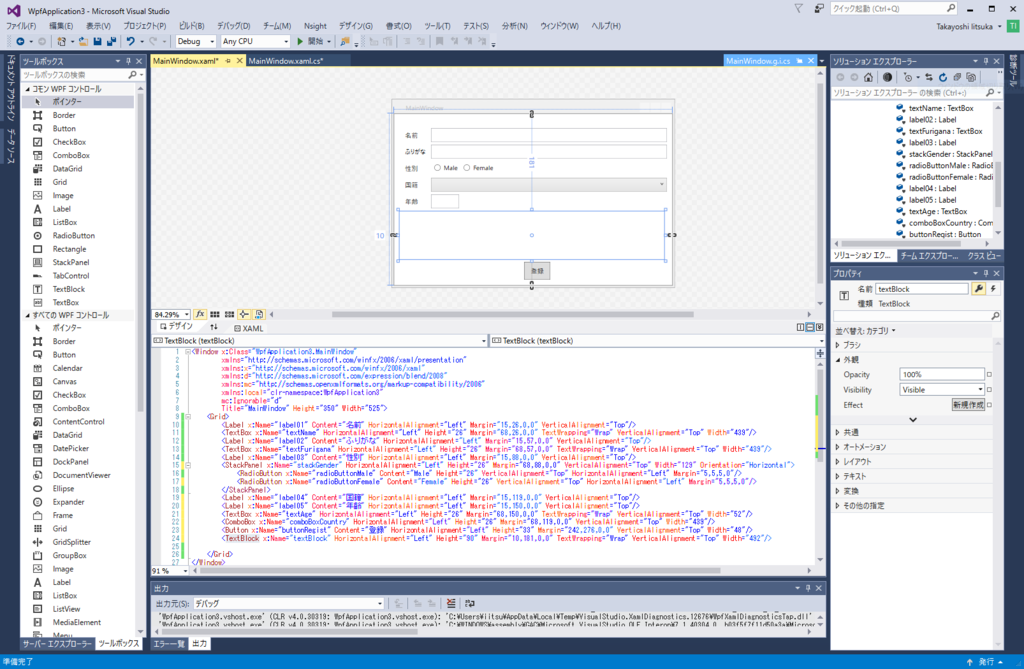Click Collapse All icon in Solution Explorer
The width and height of the screenshot is (1024, 669).
(x=957, y=77)
